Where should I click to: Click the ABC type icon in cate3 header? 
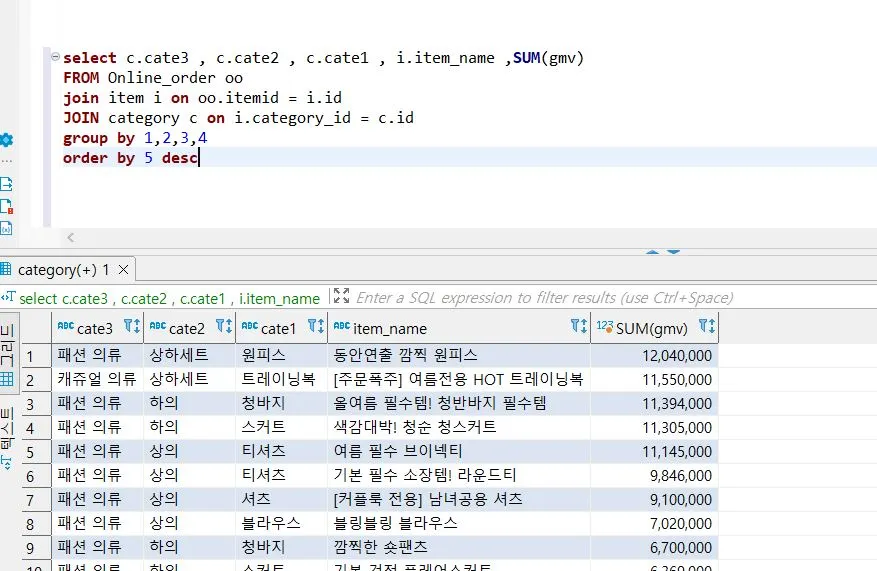click(65, 325)
